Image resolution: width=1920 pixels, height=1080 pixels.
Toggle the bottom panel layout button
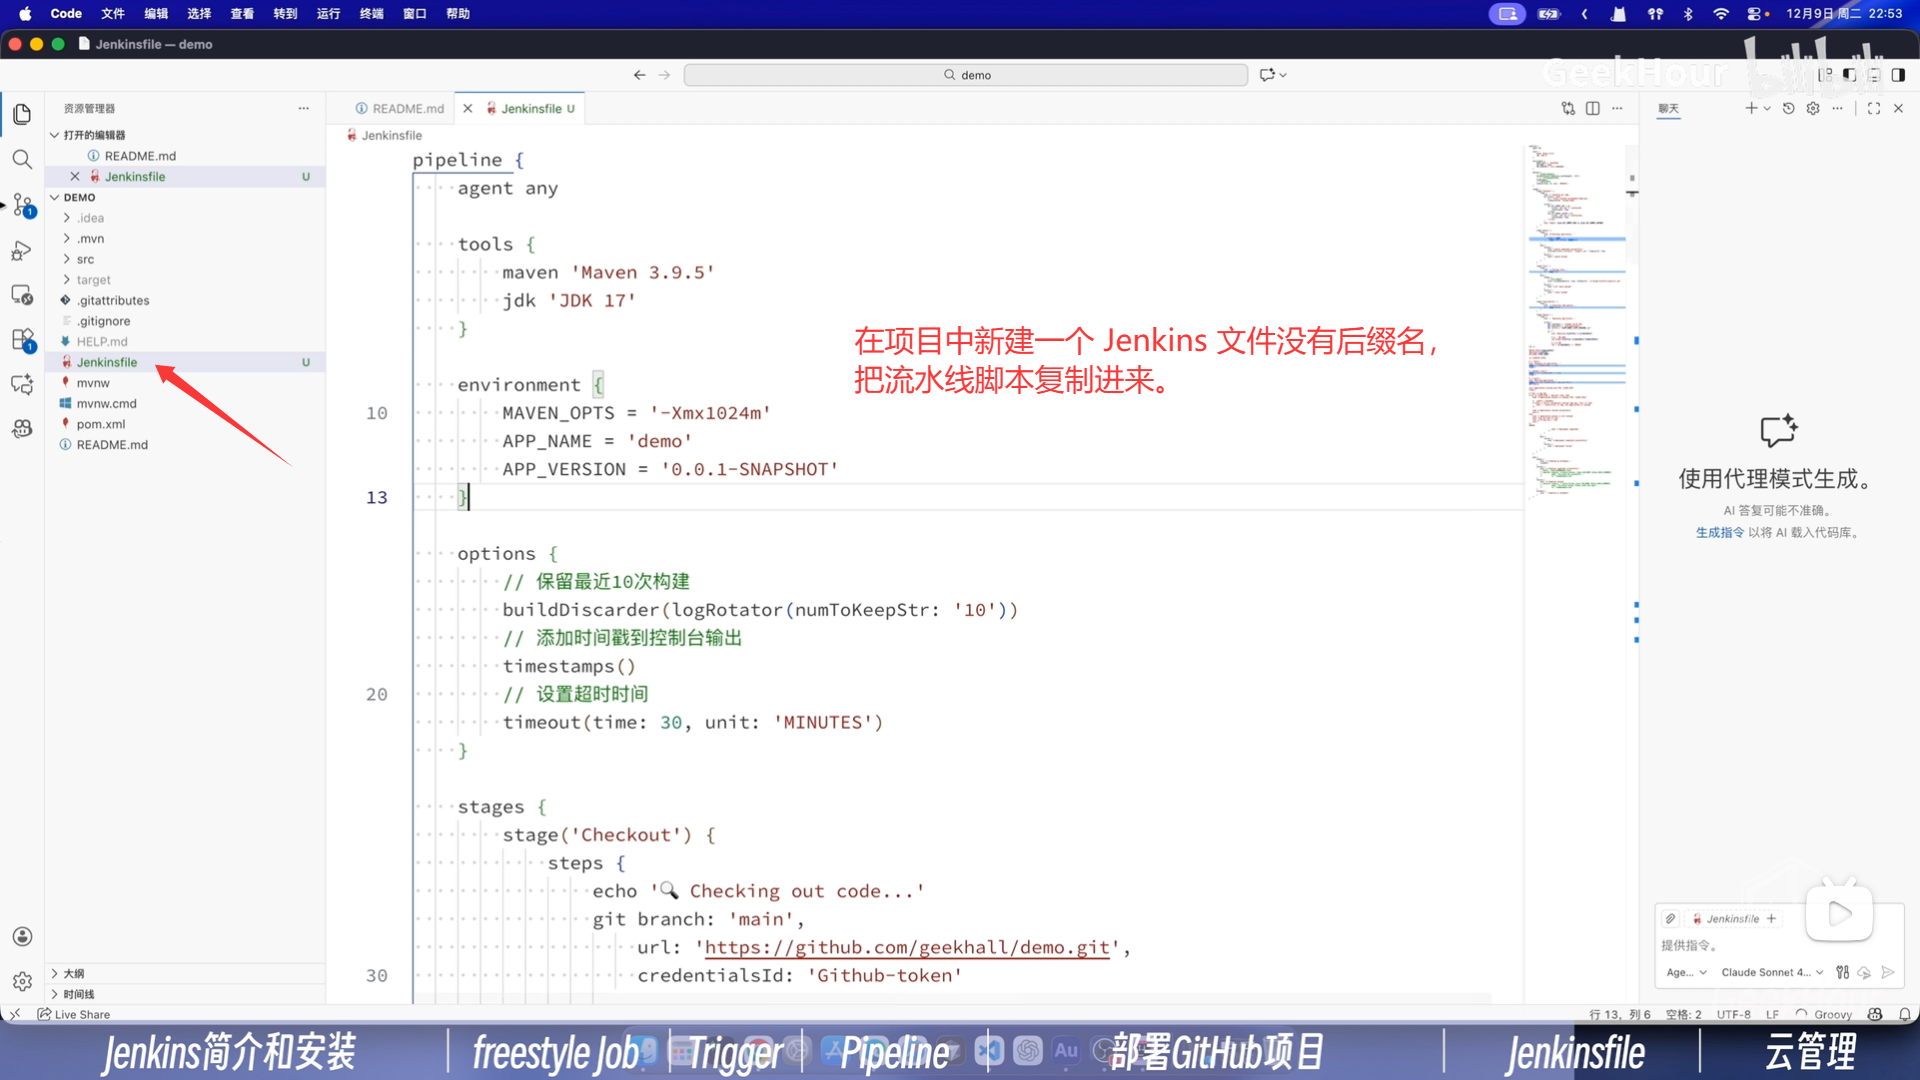point(1874,75)
